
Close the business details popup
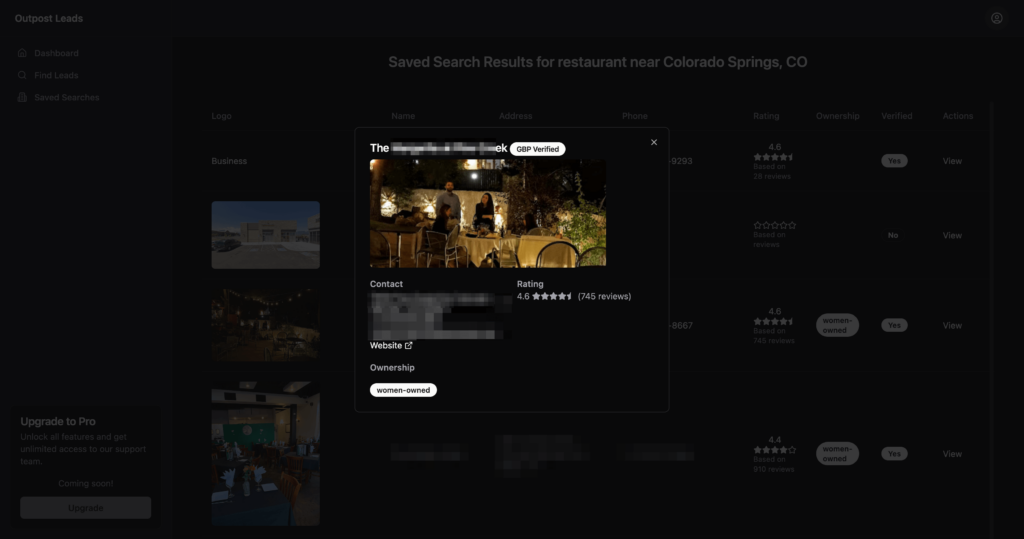point(654,142)
